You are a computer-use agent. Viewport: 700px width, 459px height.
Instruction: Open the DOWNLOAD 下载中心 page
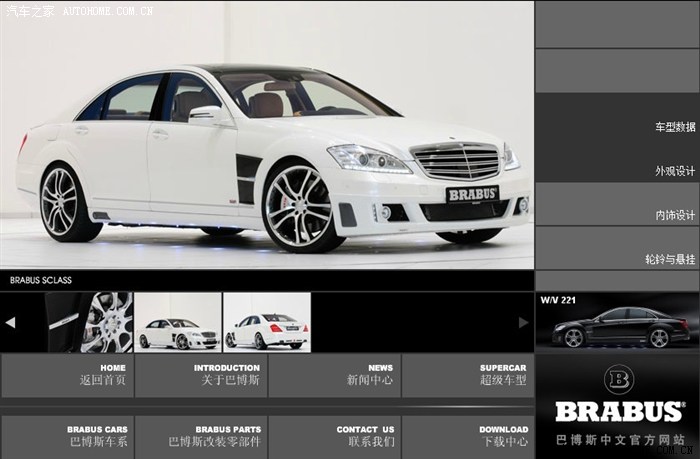(468, 436)
